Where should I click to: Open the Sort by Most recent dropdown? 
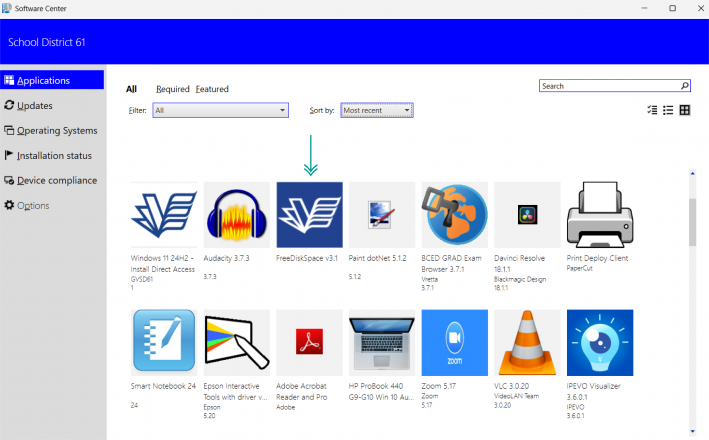click(377, 110)
